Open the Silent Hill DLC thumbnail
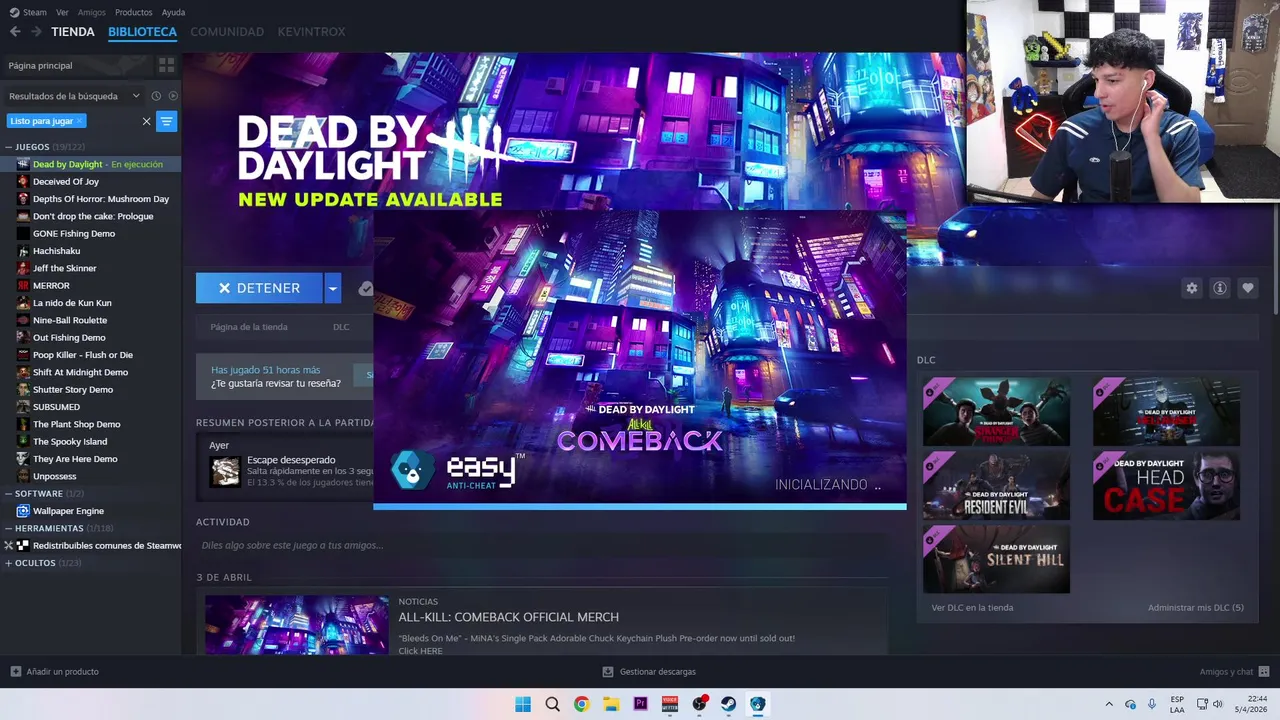 tap(996, 559)
